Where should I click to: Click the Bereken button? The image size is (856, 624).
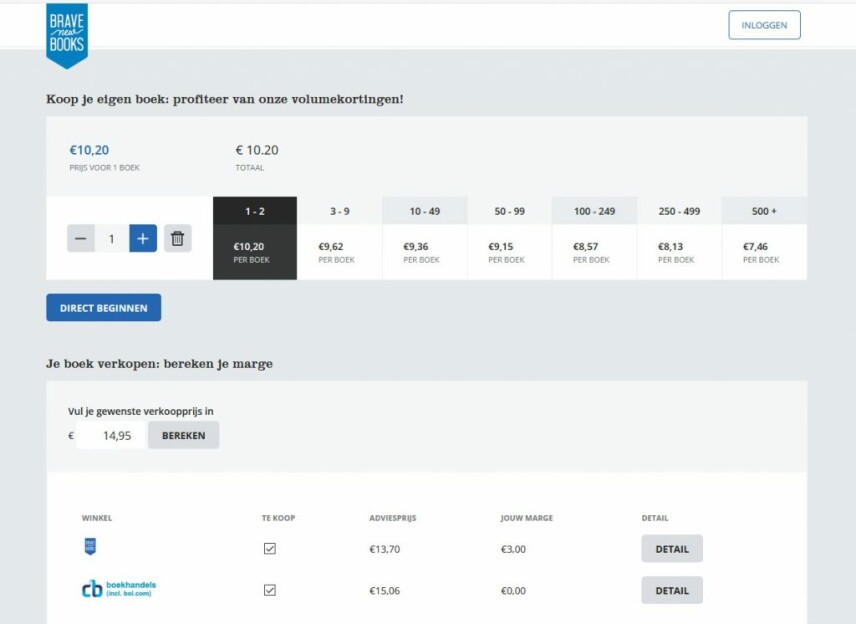click(x=183, y=435)
